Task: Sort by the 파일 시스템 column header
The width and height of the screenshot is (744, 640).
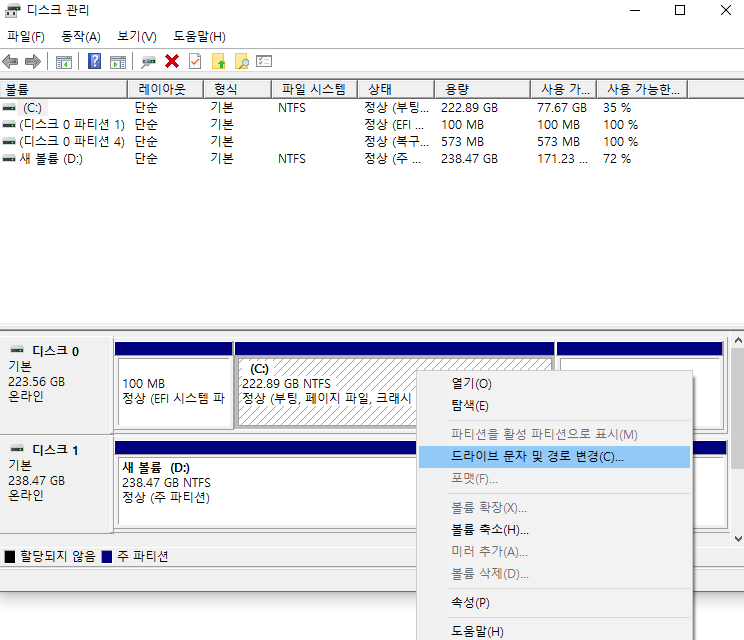Action: 314,89
